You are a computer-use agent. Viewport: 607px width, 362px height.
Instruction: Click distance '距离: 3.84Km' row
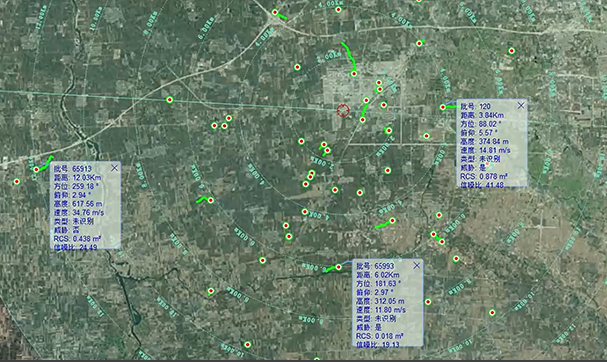pyautogui.click(x=482, y=115)
